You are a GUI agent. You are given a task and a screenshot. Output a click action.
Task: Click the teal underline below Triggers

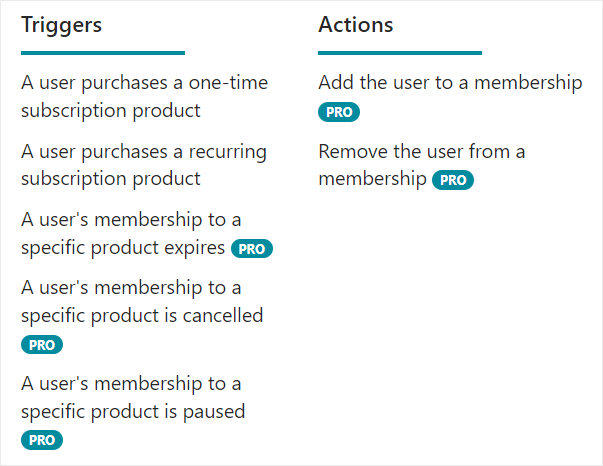103,53
